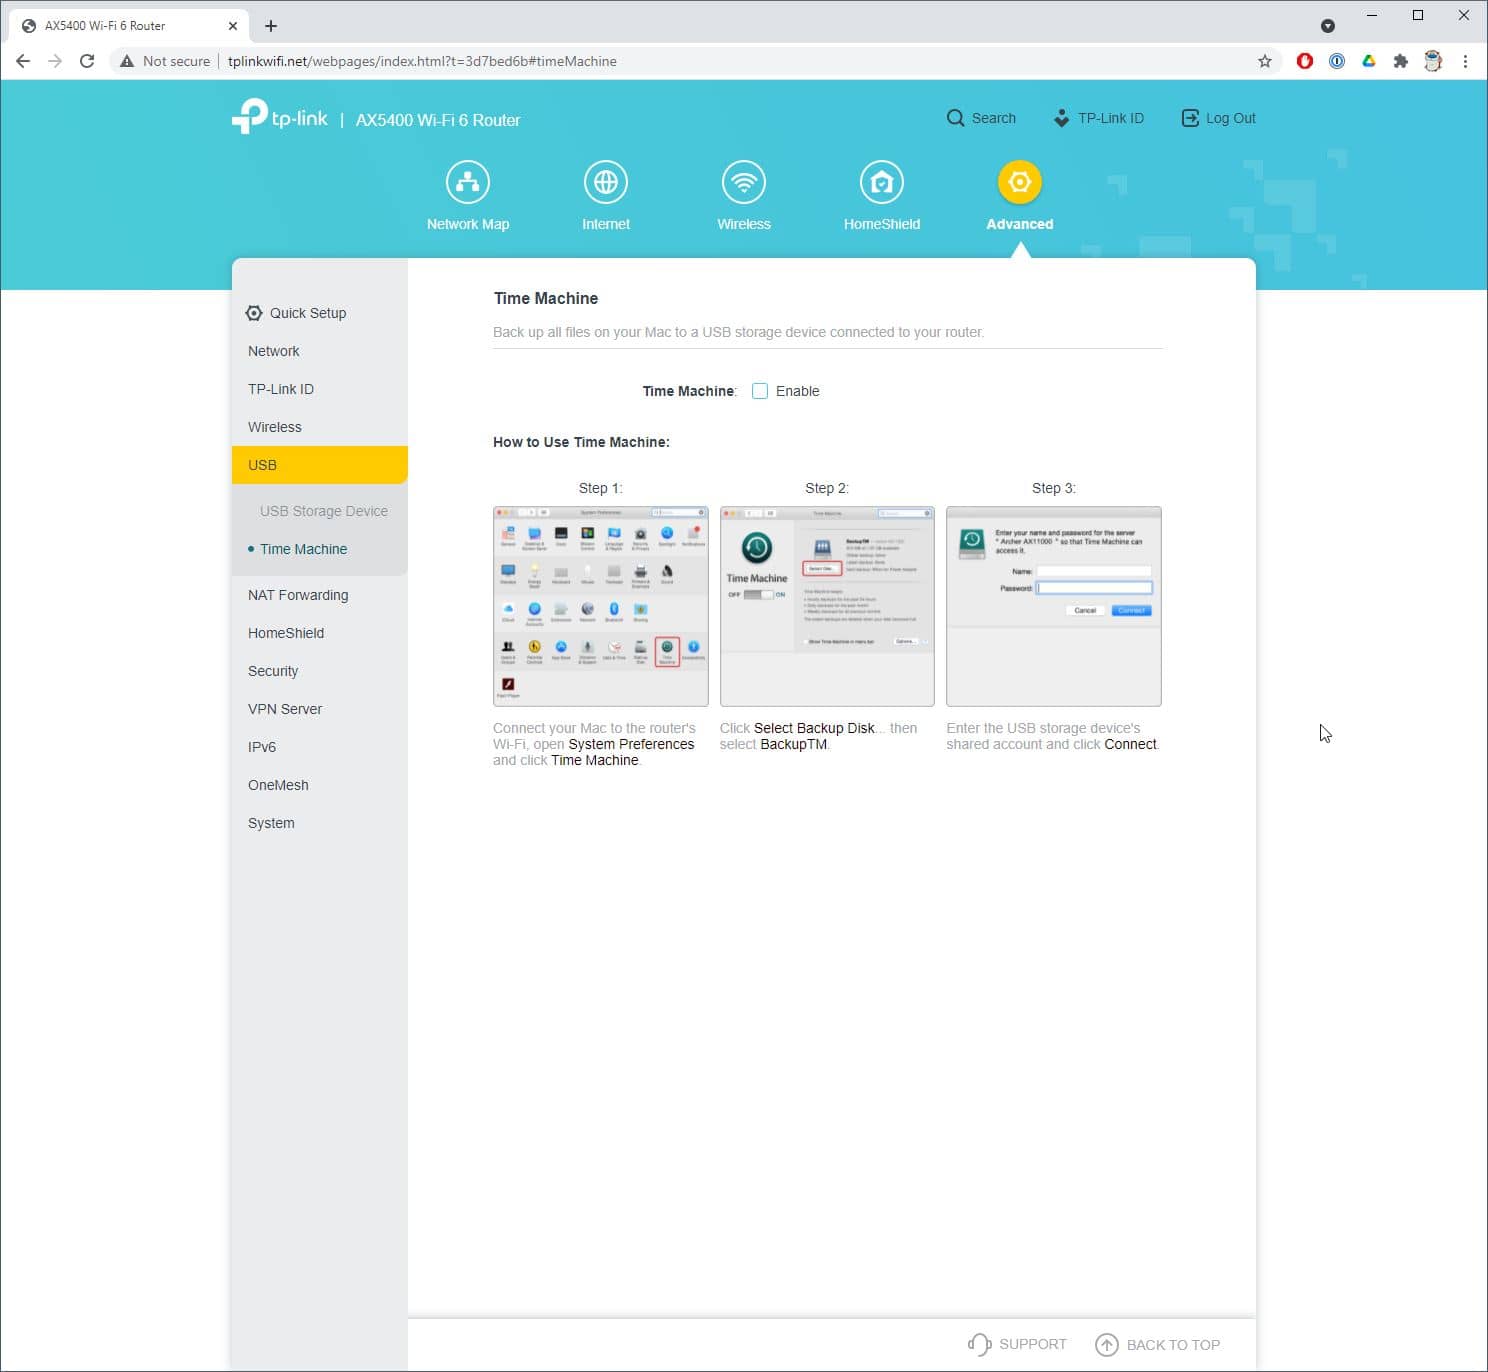Click the TP-Link ID header link

pos(1110,118)
